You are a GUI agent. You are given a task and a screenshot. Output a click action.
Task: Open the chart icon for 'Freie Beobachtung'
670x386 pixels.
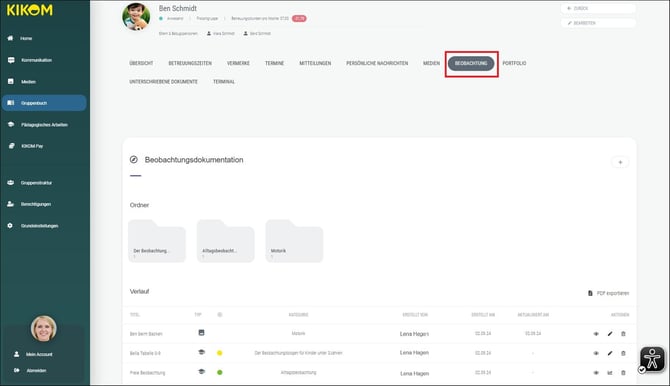pyautogui.click(x=610, y=373)
